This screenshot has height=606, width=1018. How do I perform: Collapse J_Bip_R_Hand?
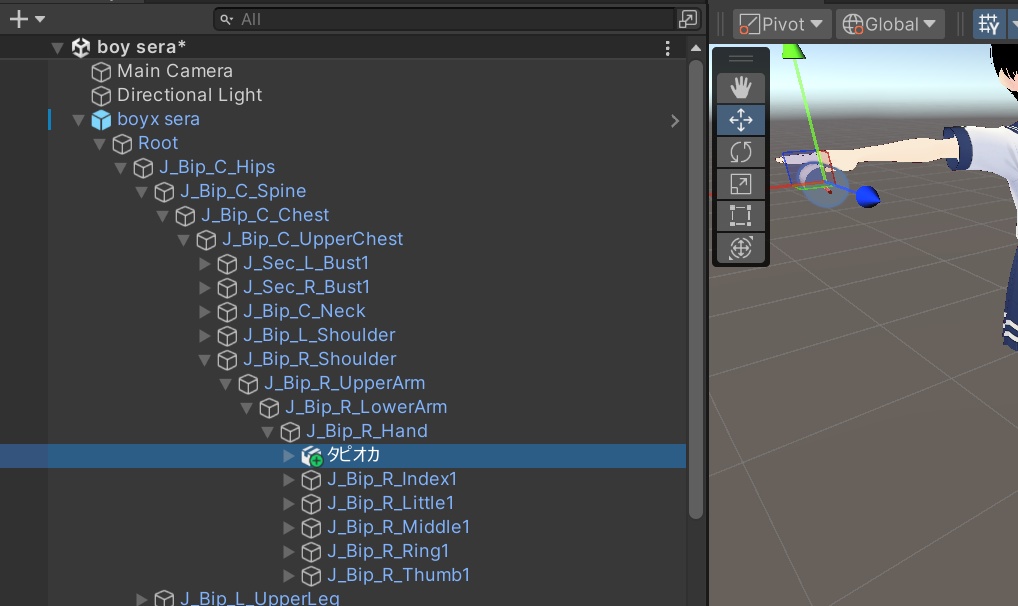tap(267, 432)
